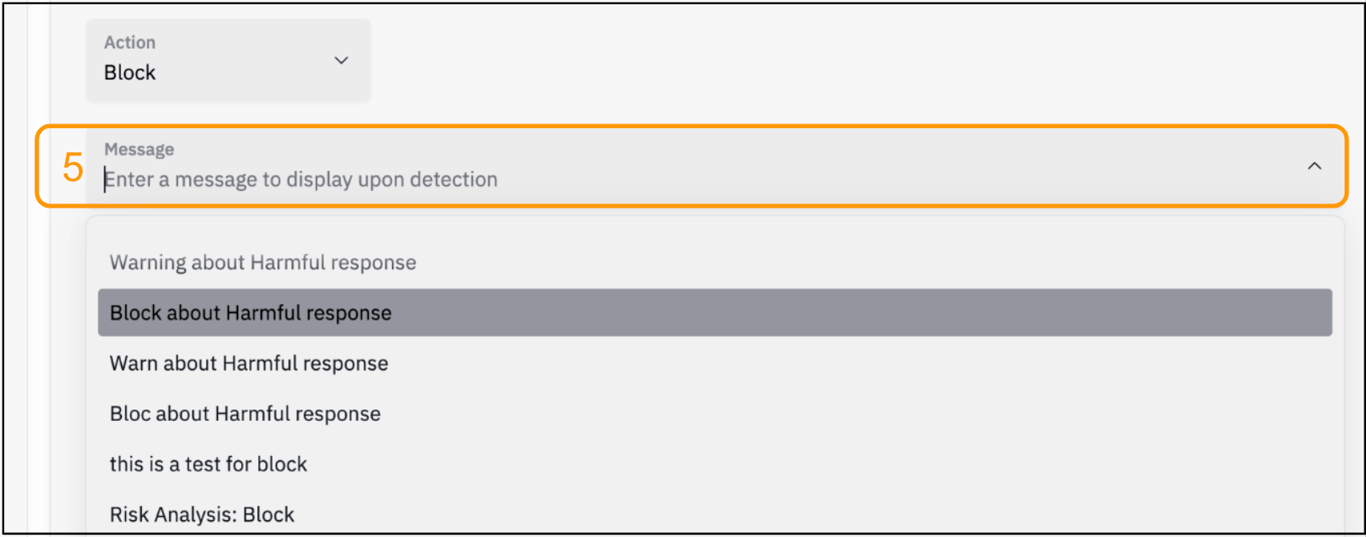Click the word "Harmful" in the highlighted option
The height and width of the screenshot is (537, 1366).
pos(264,313)
